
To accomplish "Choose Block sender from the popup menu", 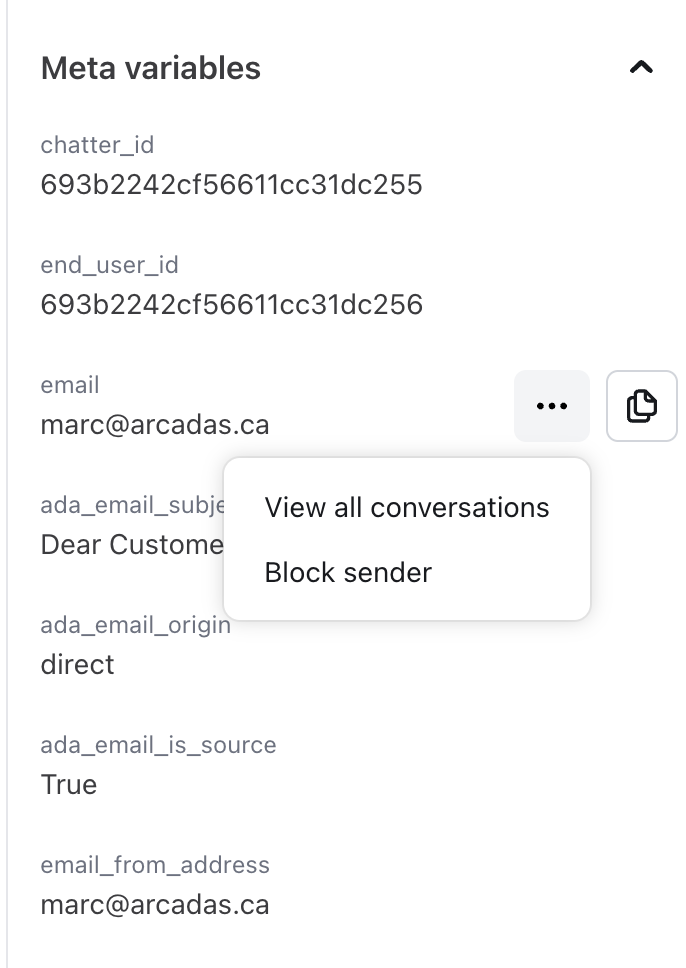I will click(348, 573).
